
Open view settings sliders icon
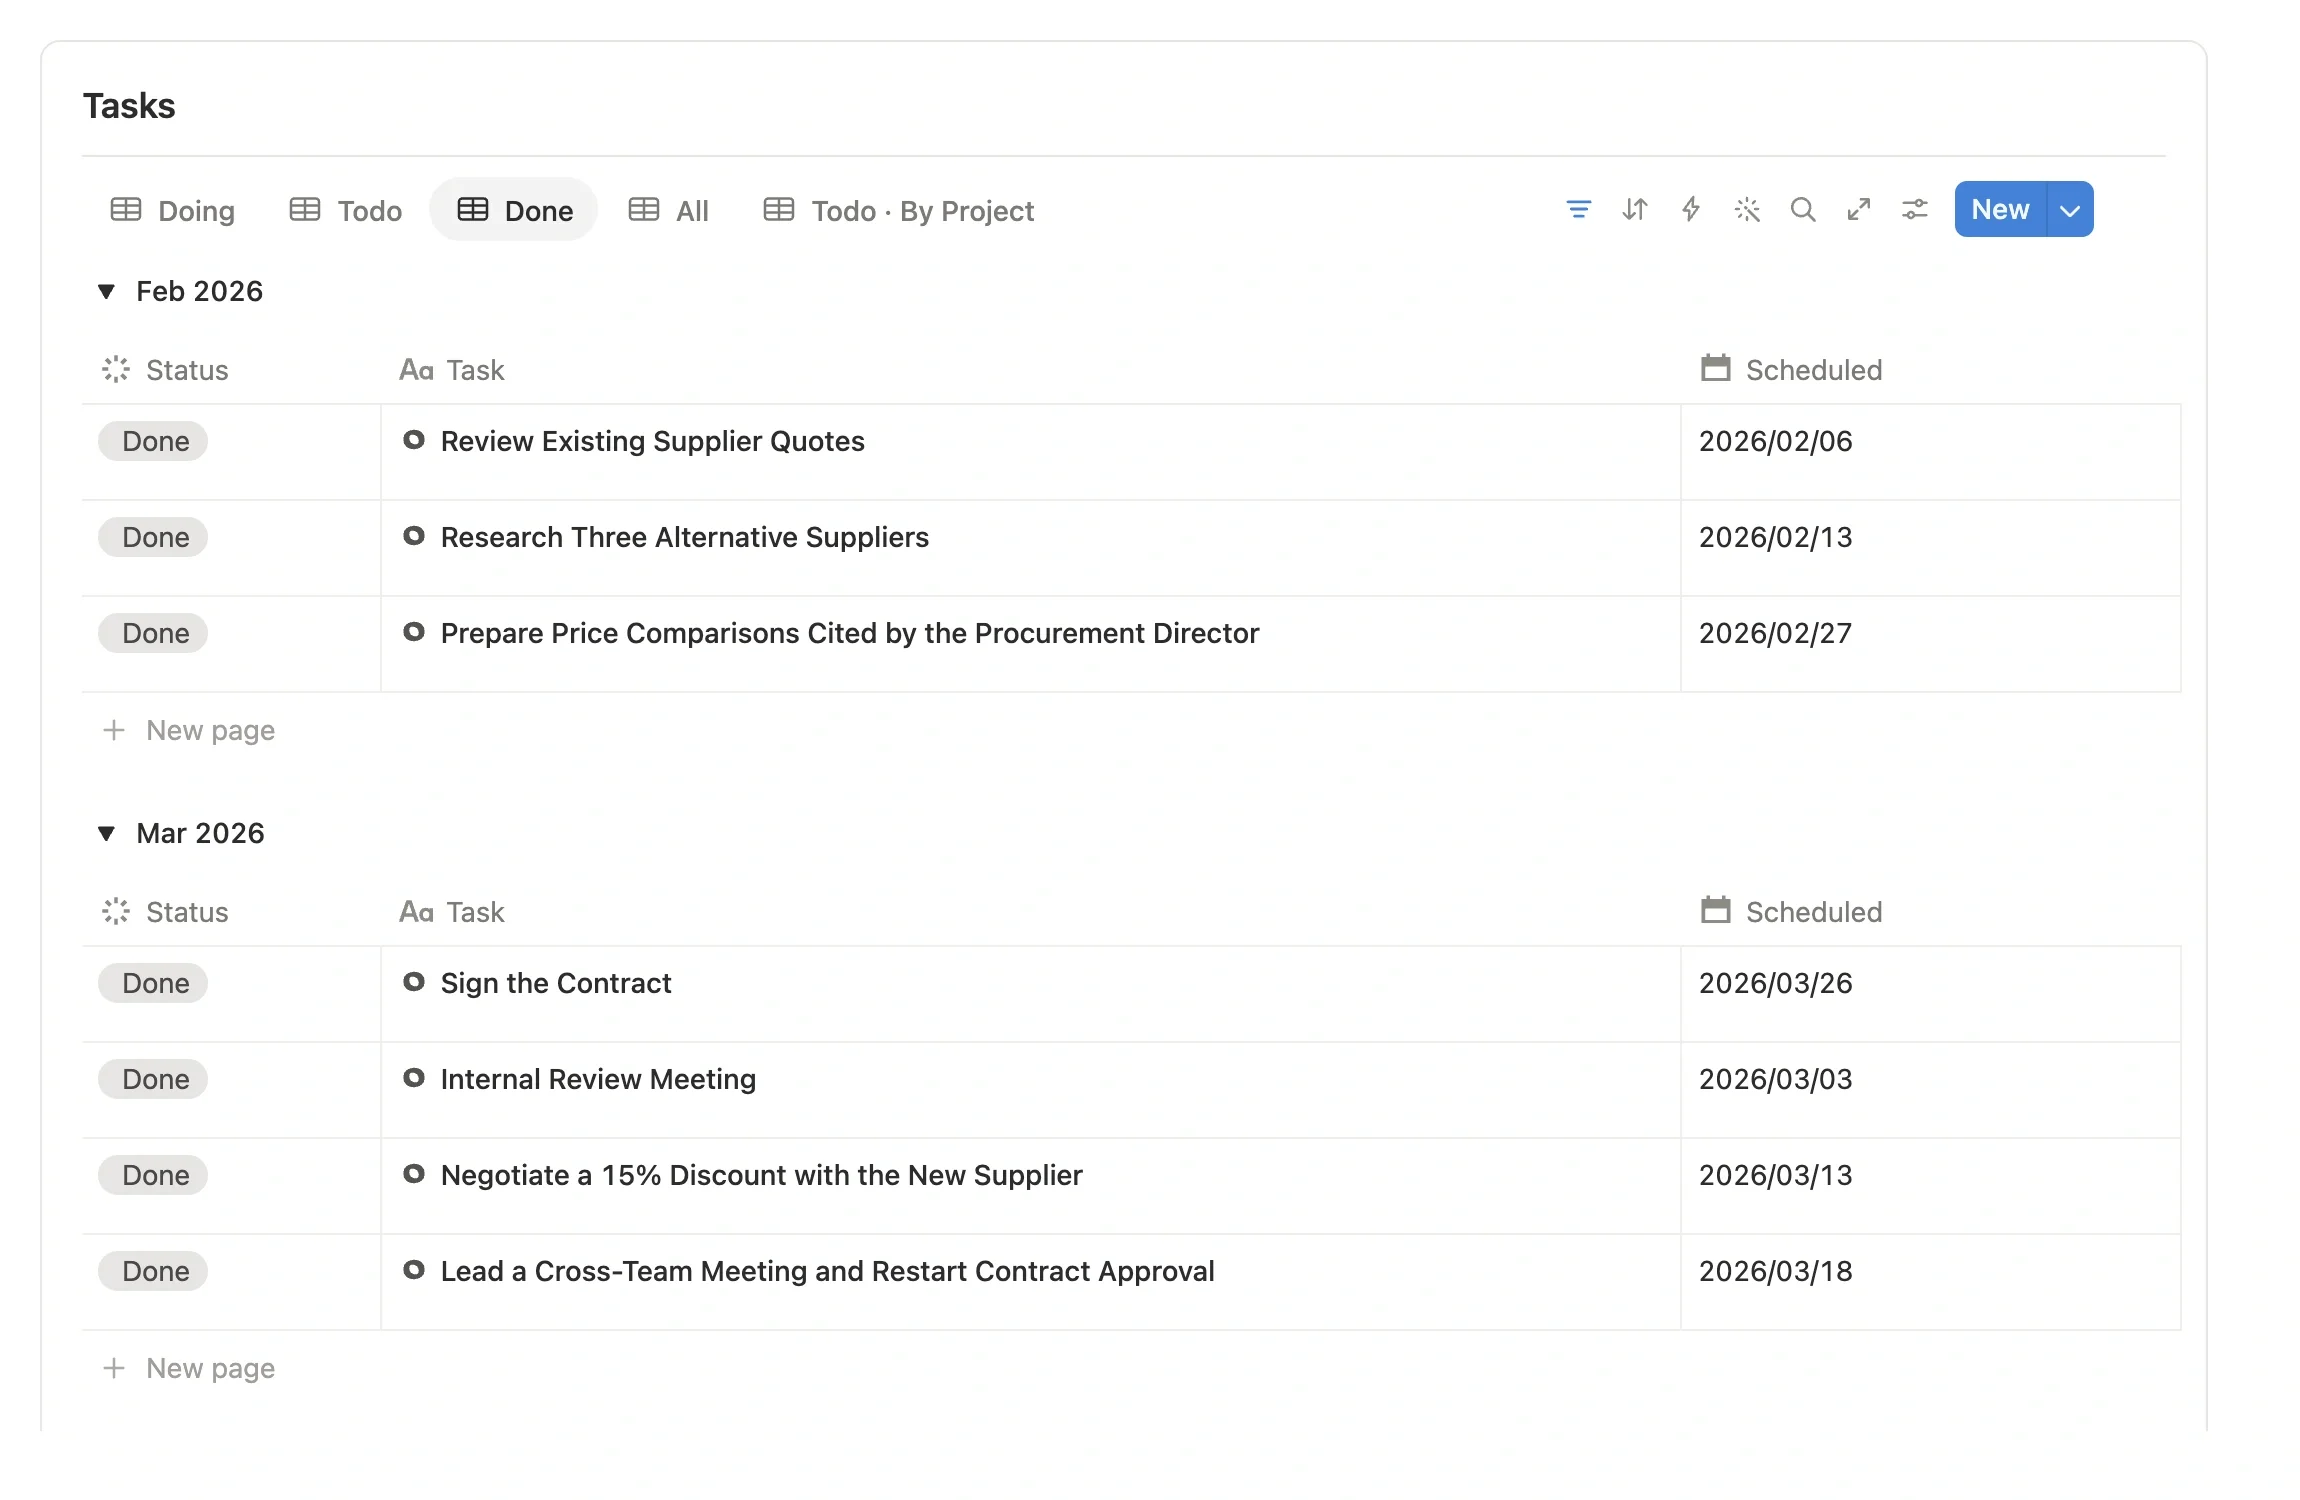click(1914, 210)
